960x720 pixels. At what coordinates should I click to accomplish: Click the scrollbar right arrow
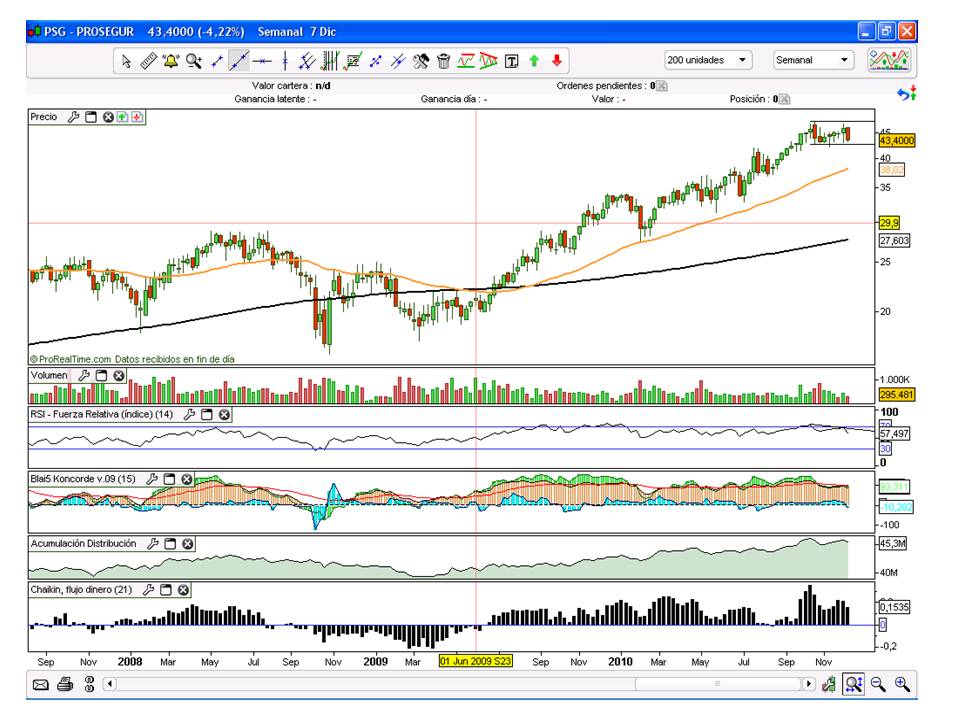pos(809,684)
